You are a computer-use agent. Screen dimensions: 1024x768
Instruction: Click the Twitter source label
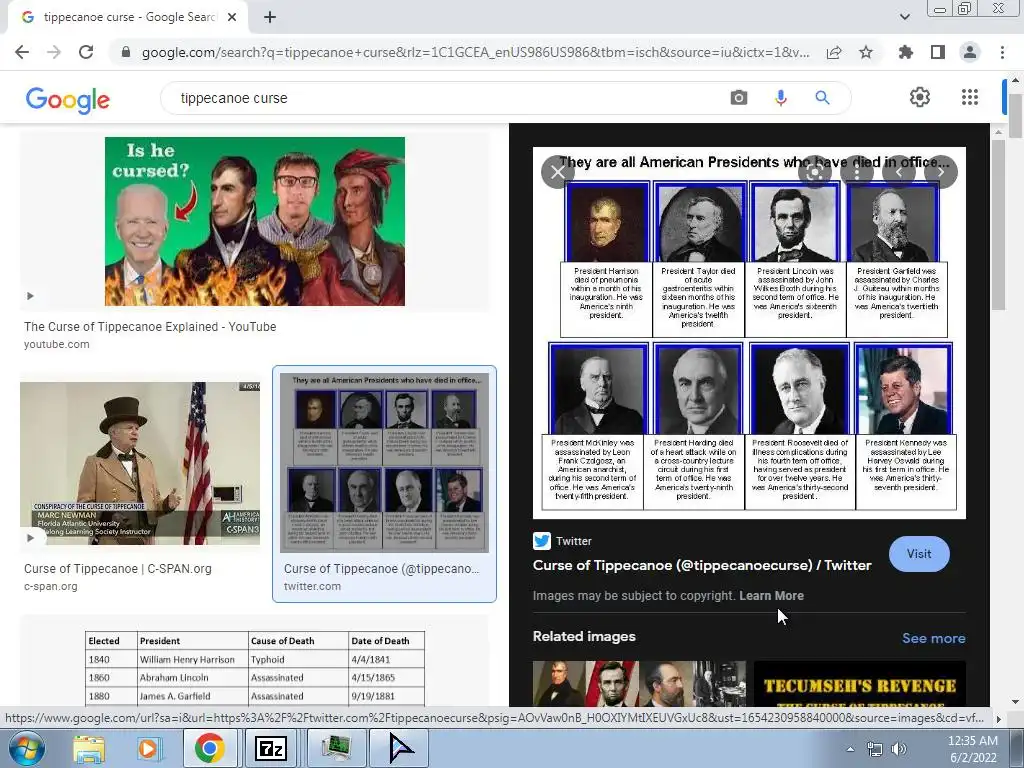[x=573, y=541]
